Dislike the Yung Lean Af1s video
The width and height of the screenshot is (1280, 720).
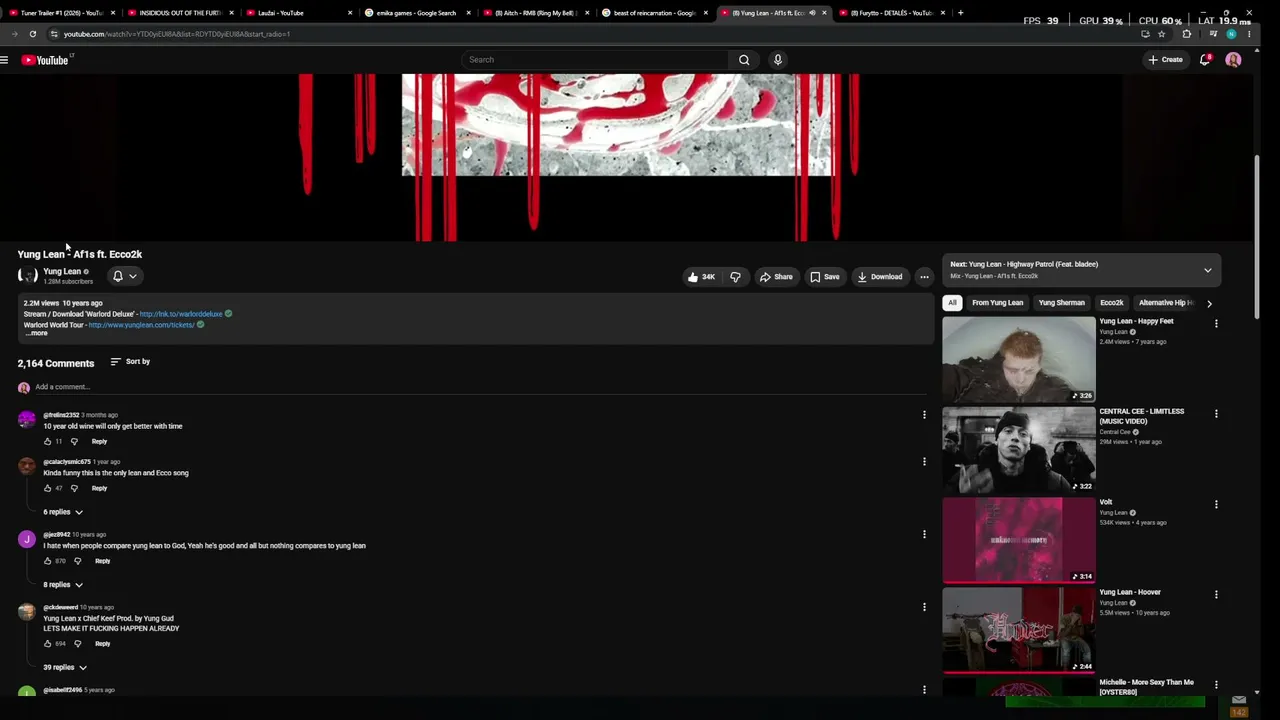pos(735,277)
